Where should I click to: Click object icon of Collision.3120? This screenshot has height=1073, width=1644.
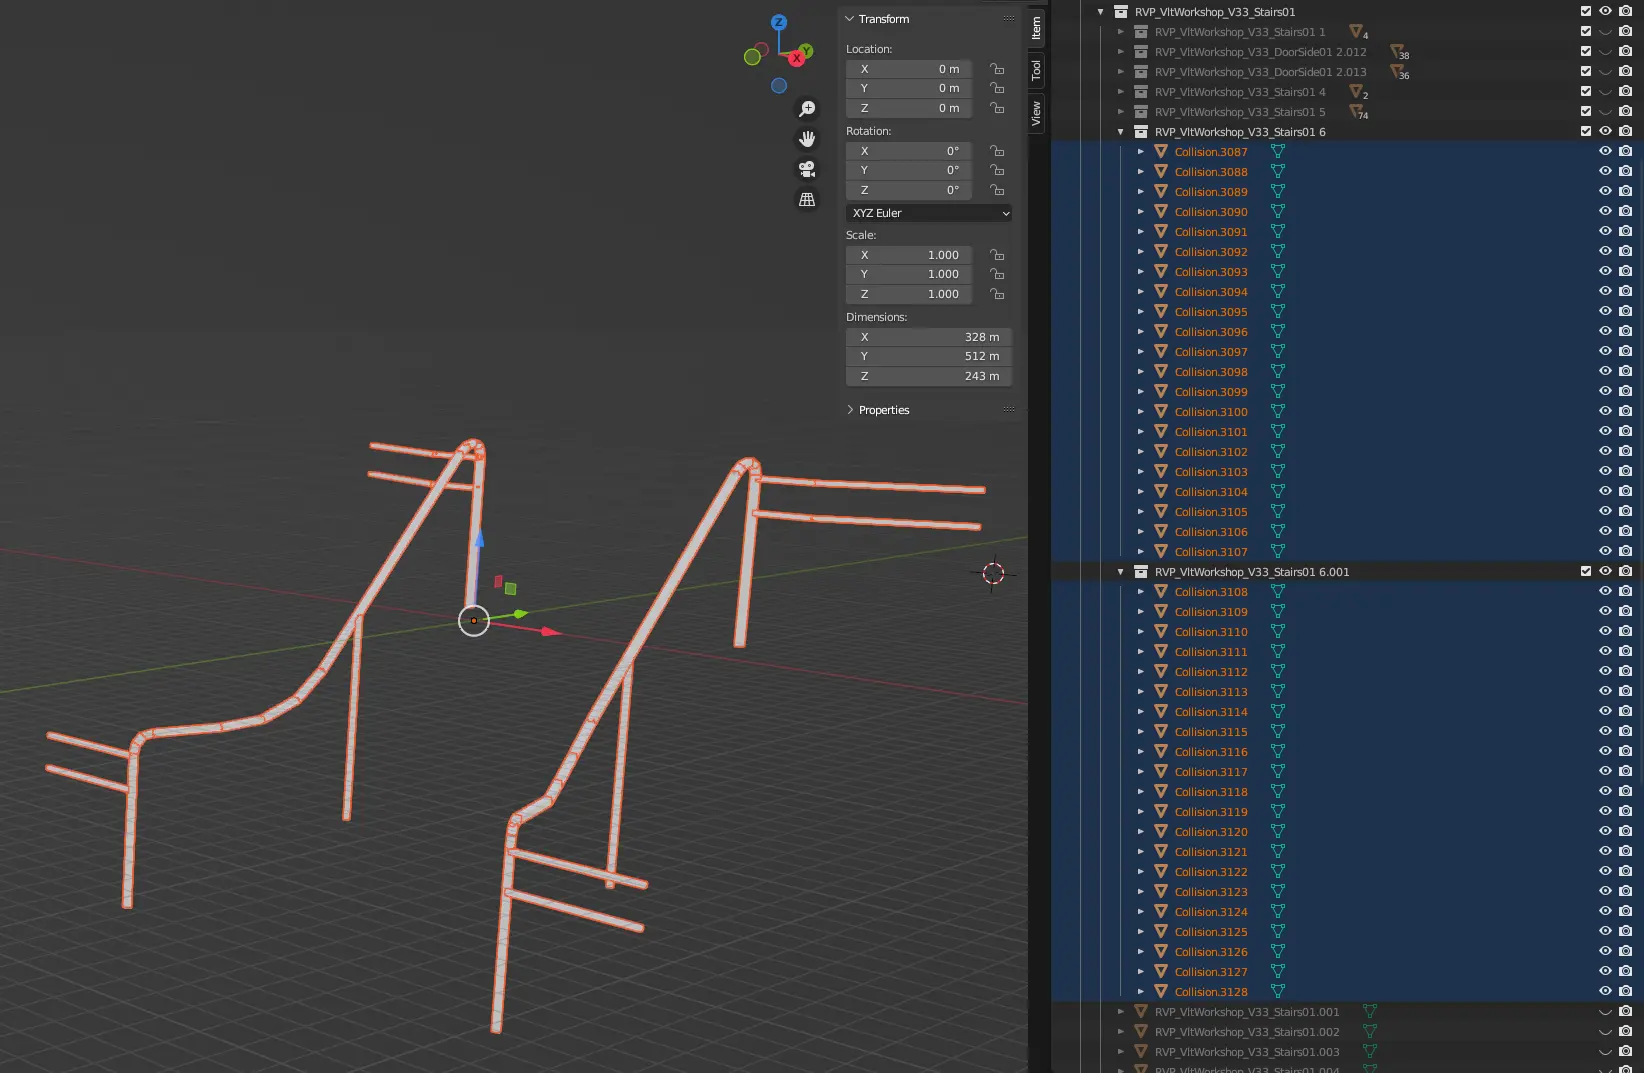[x=1161, y=831]
